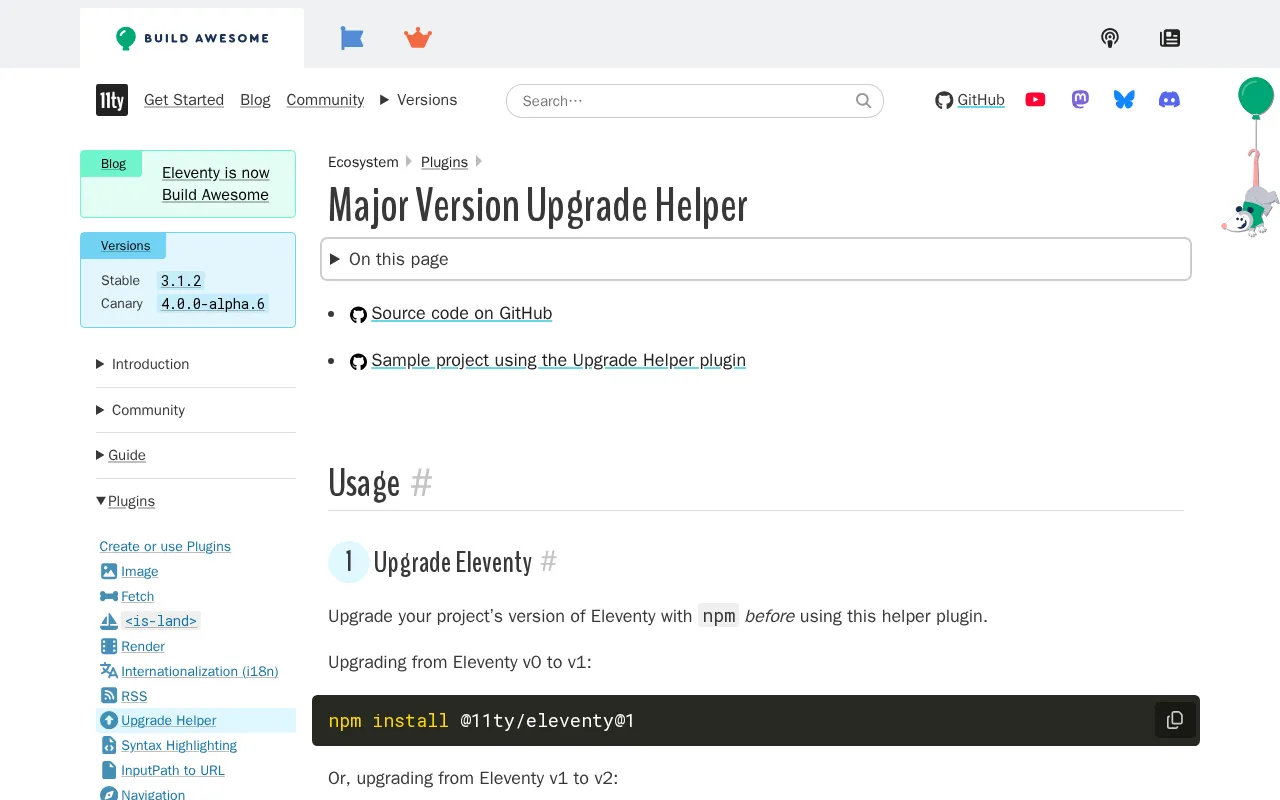Screen dimensions: 1280x800
Task: Click the Render plugin icon
Action: (x=109, y=646)
